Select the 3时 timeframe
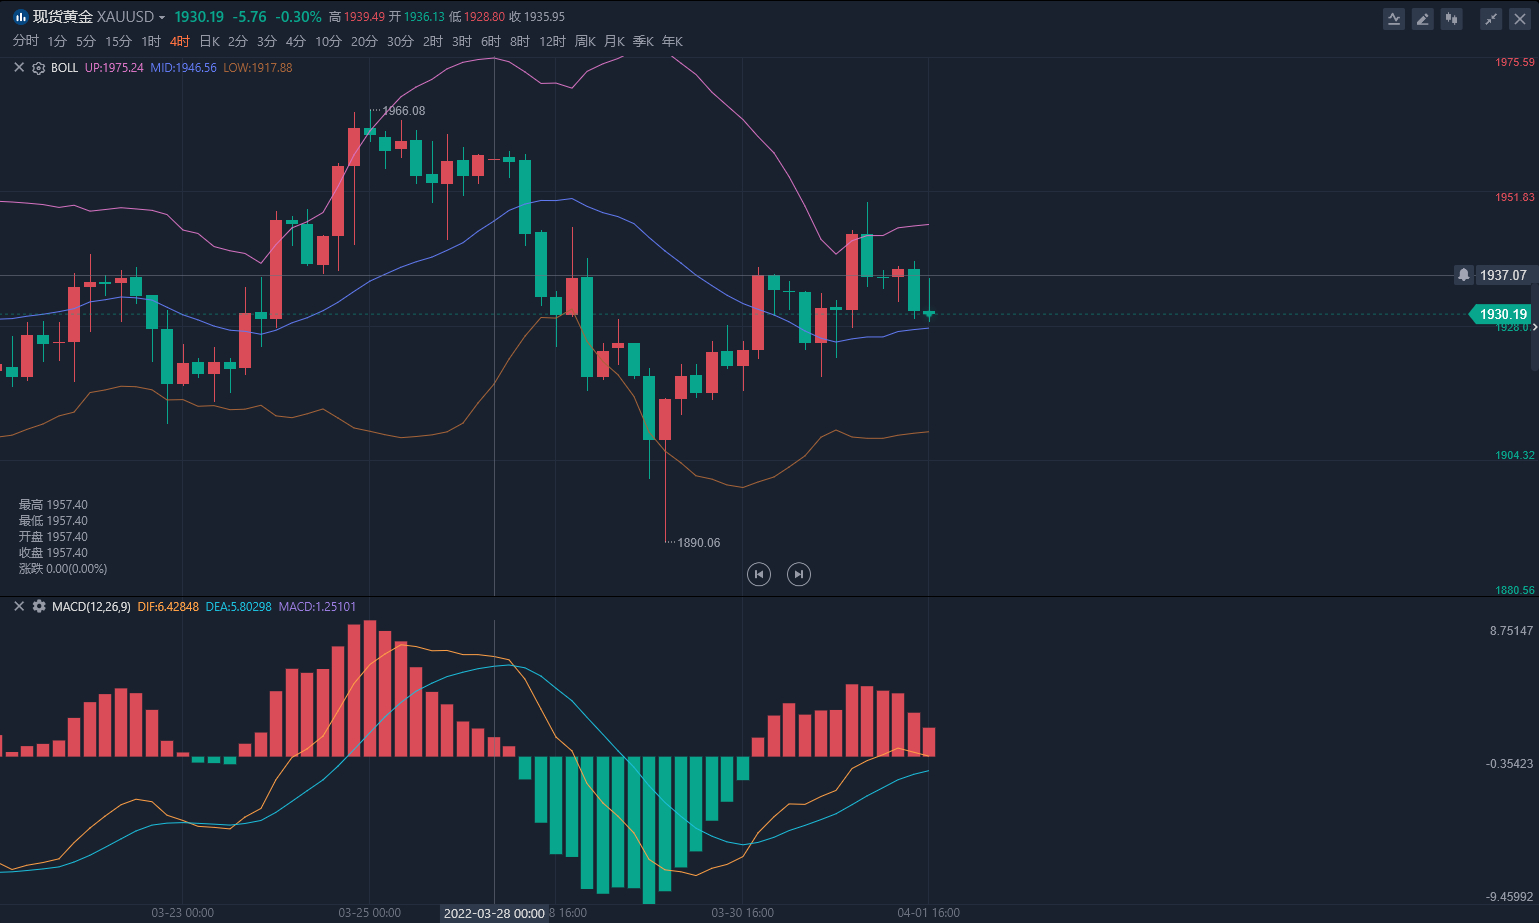1539x923 pixels. pyautogui.click(x=462, y=41)
